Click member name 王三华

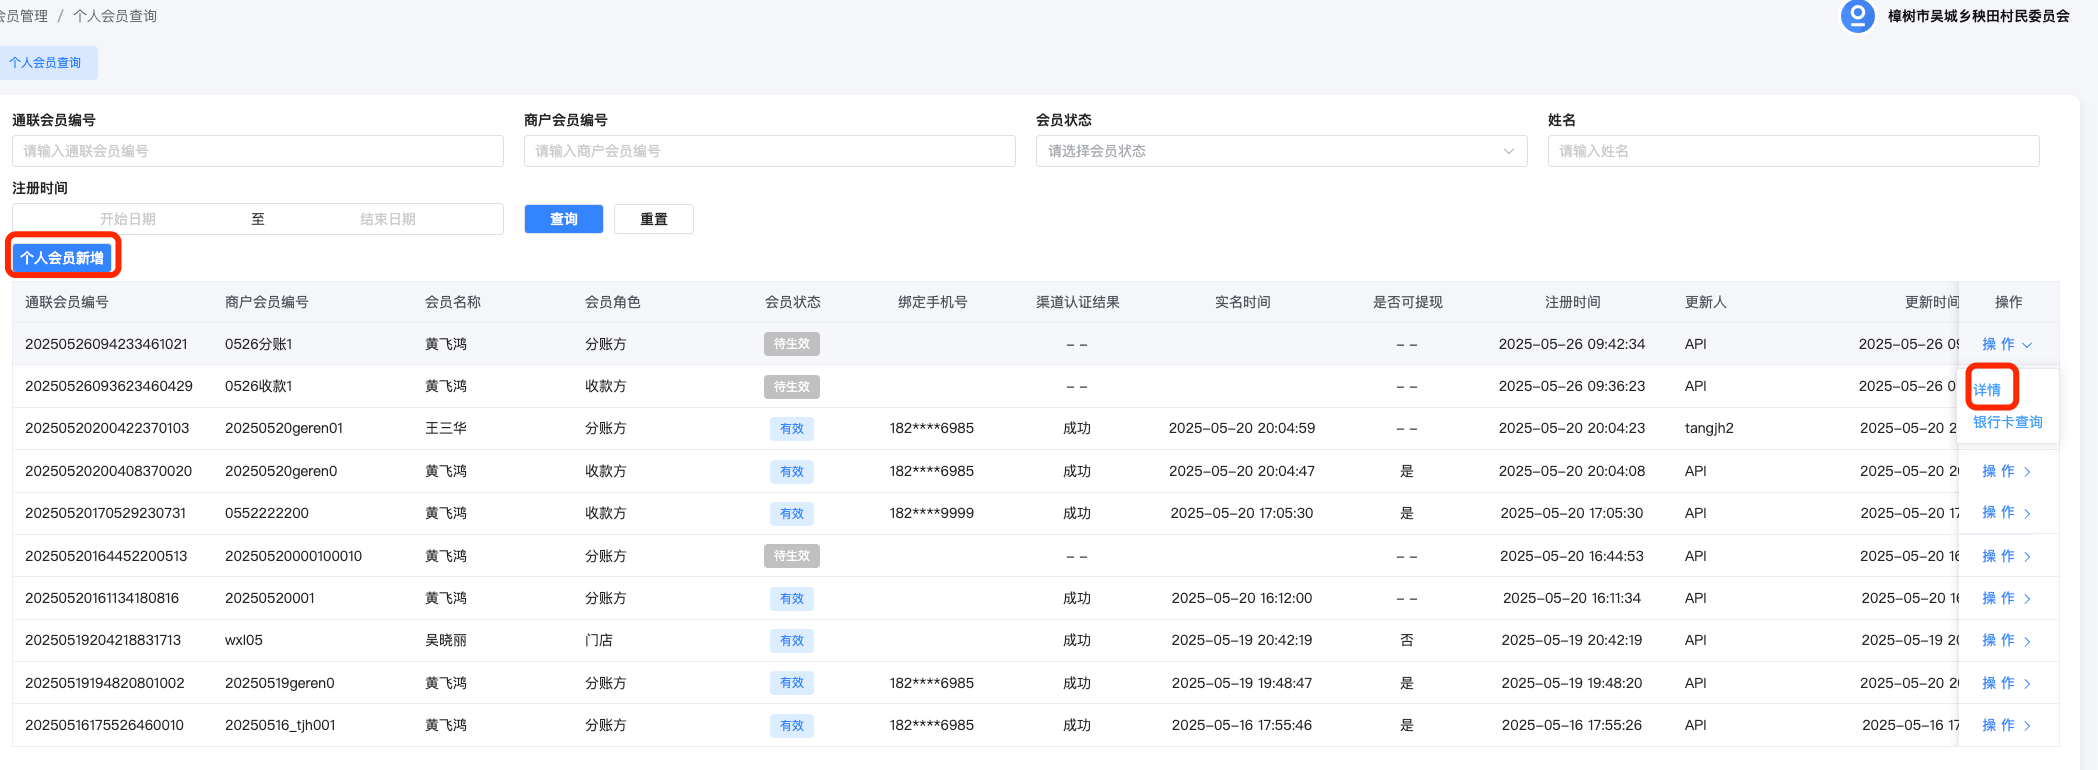click(x=446, y=428)
